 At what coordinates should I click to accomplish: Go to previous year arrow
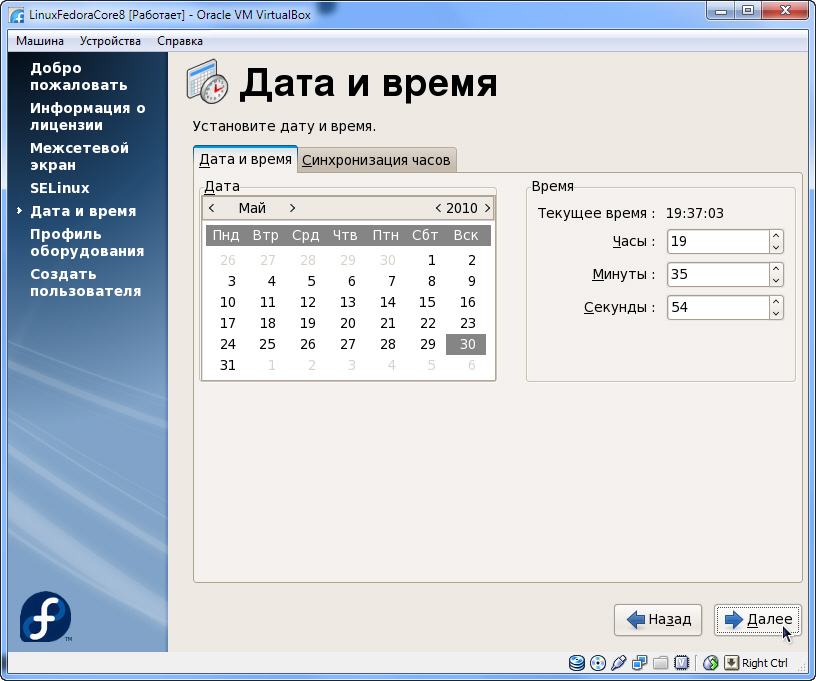click(x=438, y=208)
